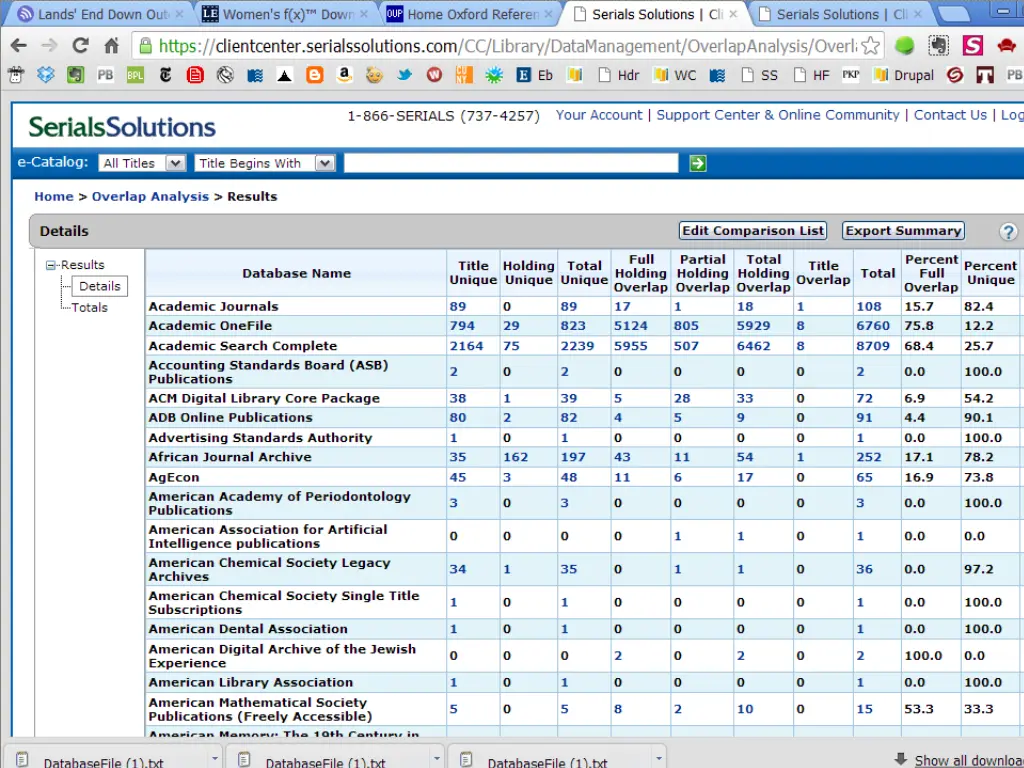Click the pink S extension icon
This screenshot has height=768, width=1024.
(972, 45)
